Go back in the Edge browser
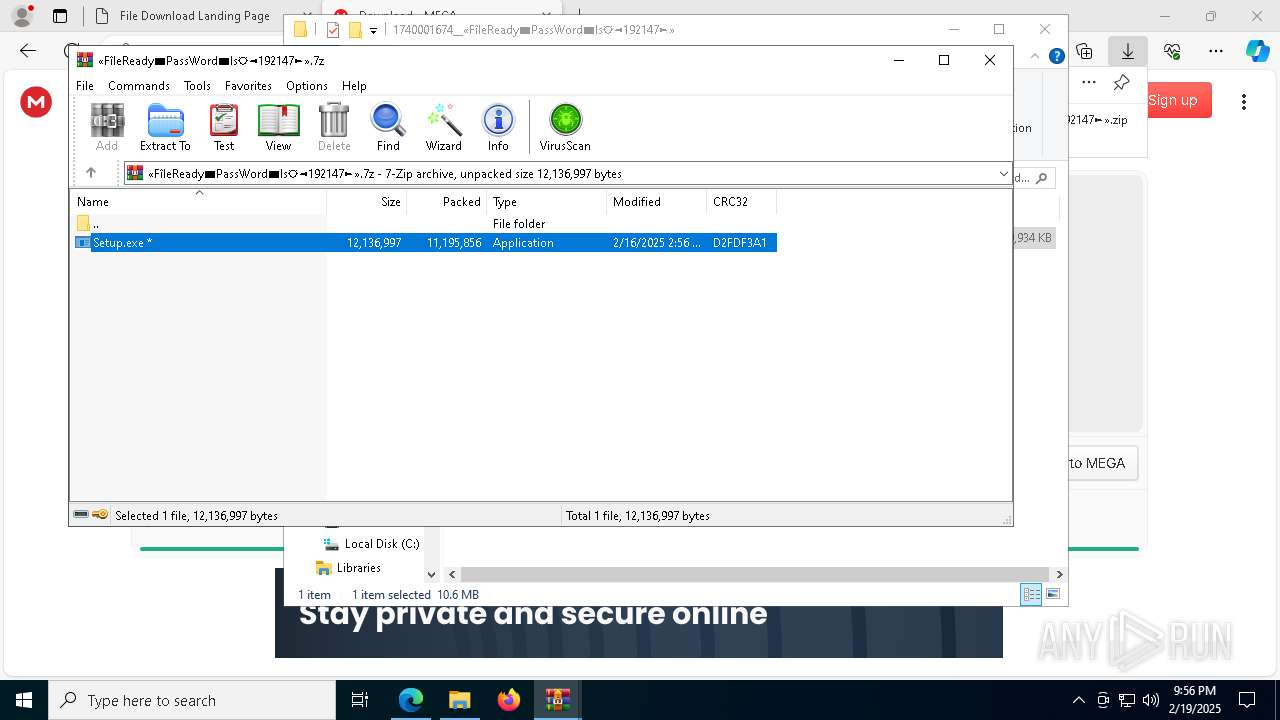The image size is (1280, 720). pos(28,51)
